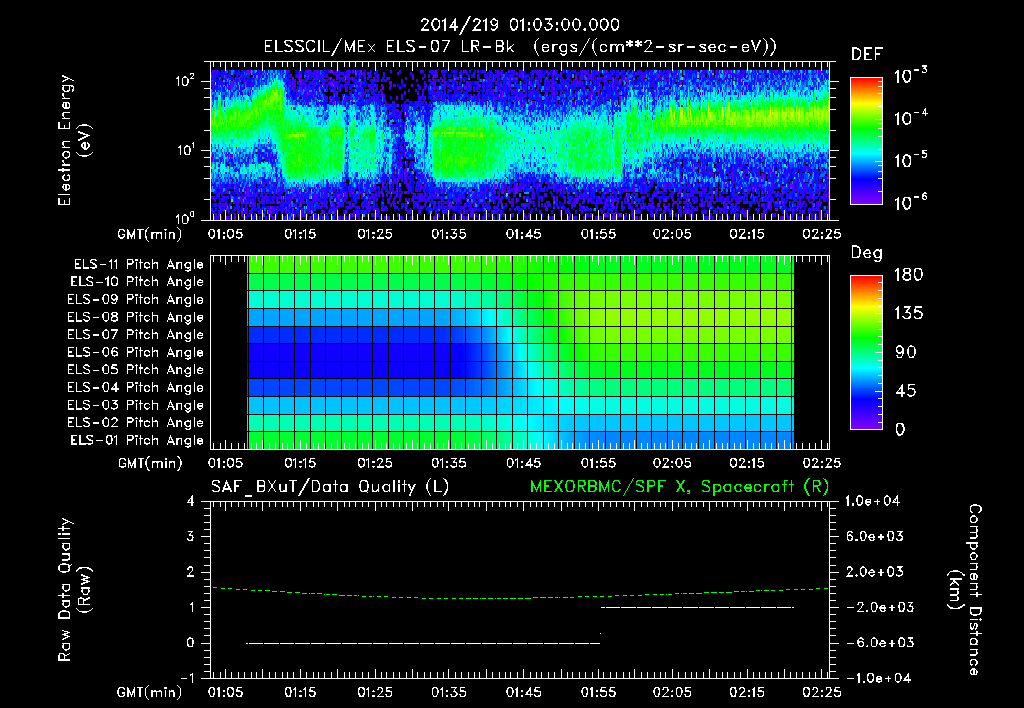Click the 0 value on Deg color scale
Screen dimensions: 1024x708
[x=900, y=430]
